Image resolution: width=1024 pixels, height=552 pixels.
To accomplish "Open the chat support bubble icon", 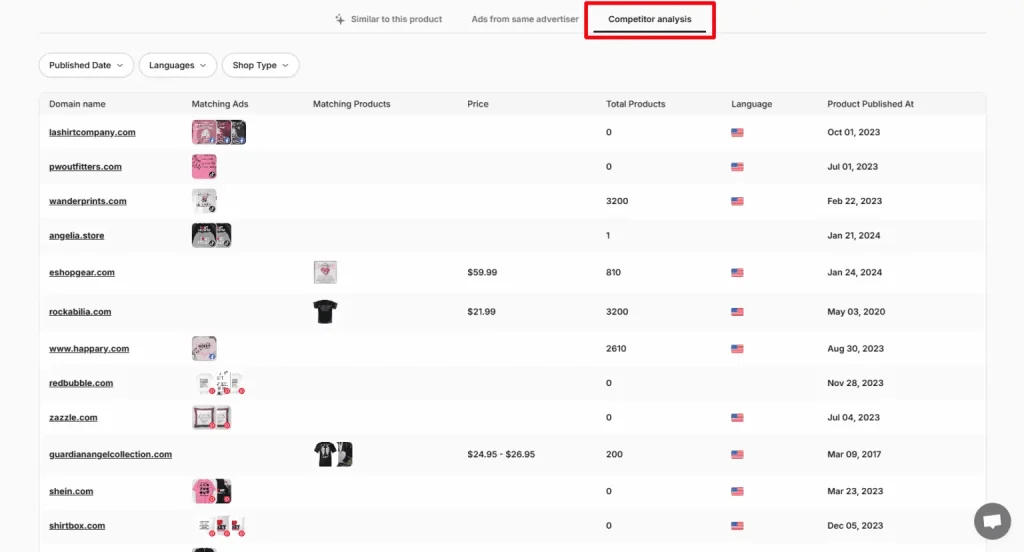I will pos(992,521).
